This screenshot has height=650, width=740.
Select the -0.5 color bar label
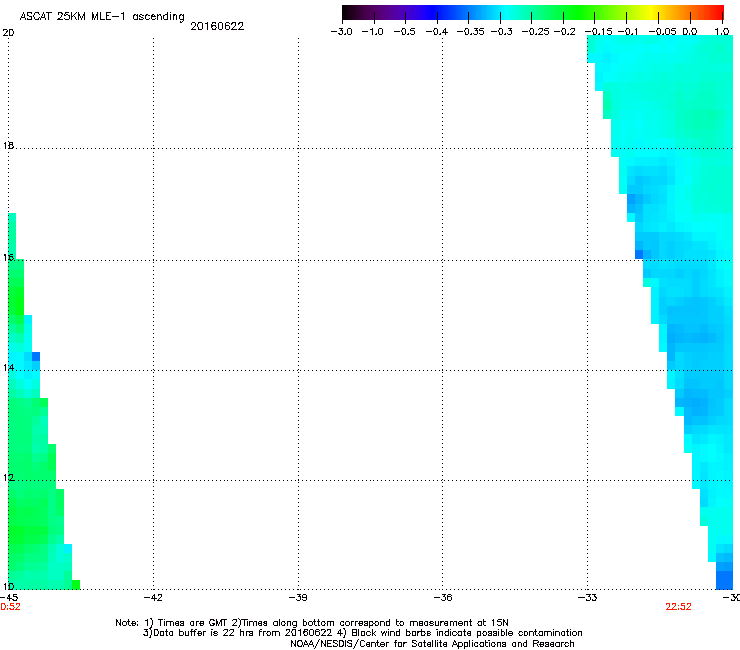(x=404, y=32)
